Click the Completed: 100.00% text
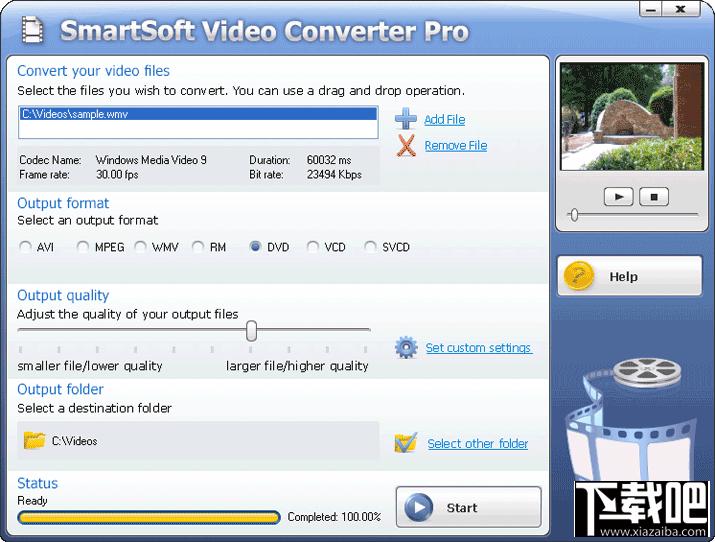The height and width of the screenshot is (542, 715). pos(334,517)
